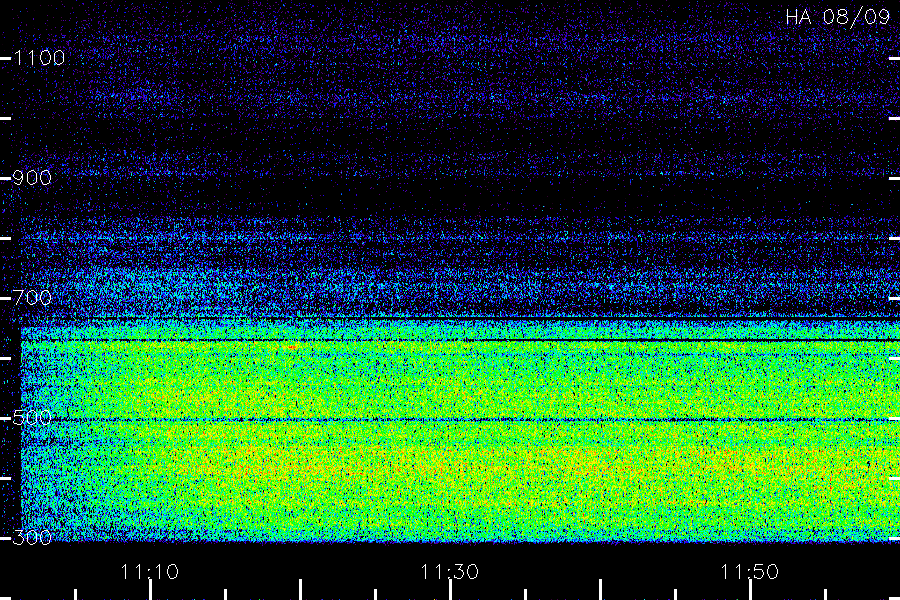Click the 1100 frequency axis label
This screenshot has width=900, height=600.
[x=39, y=57]
